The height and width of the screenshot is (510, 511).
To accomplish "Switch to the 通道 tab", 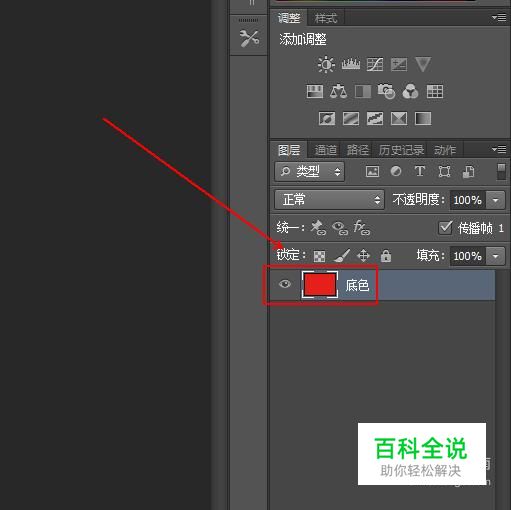I will point(325,150).
